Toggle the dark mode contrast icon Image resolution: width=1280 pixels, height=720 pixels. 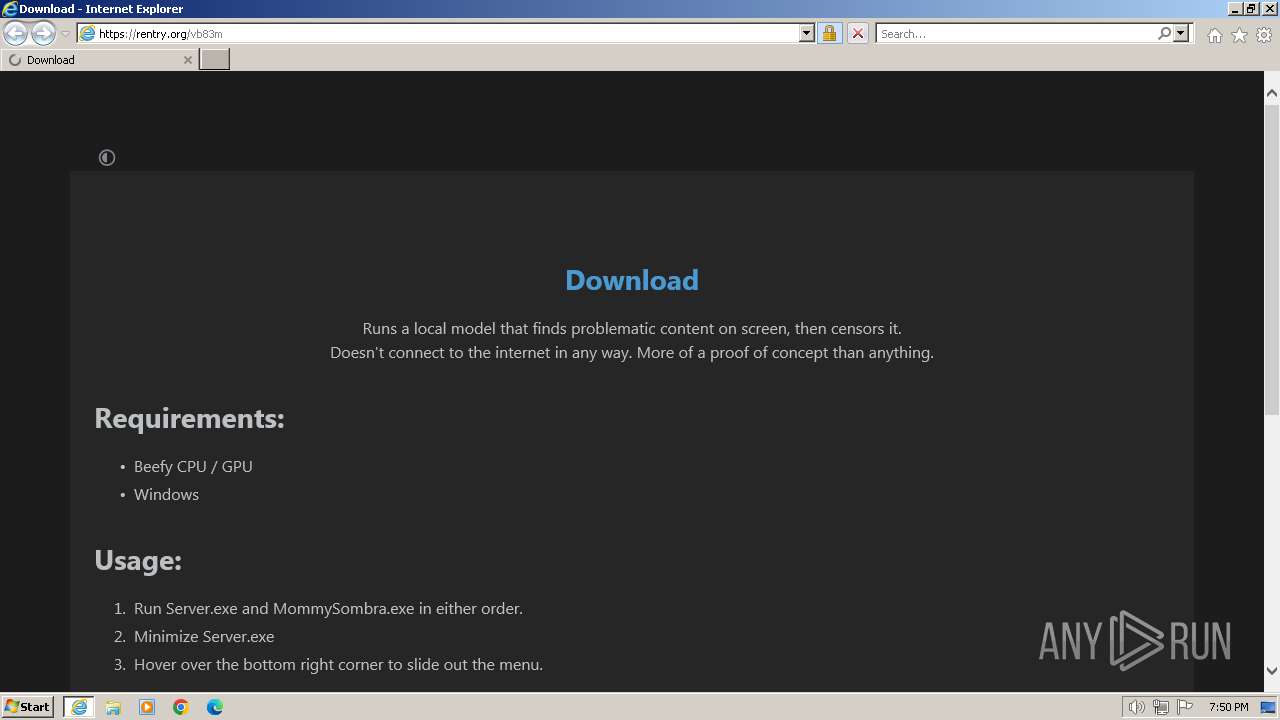(x=107, y=158)
